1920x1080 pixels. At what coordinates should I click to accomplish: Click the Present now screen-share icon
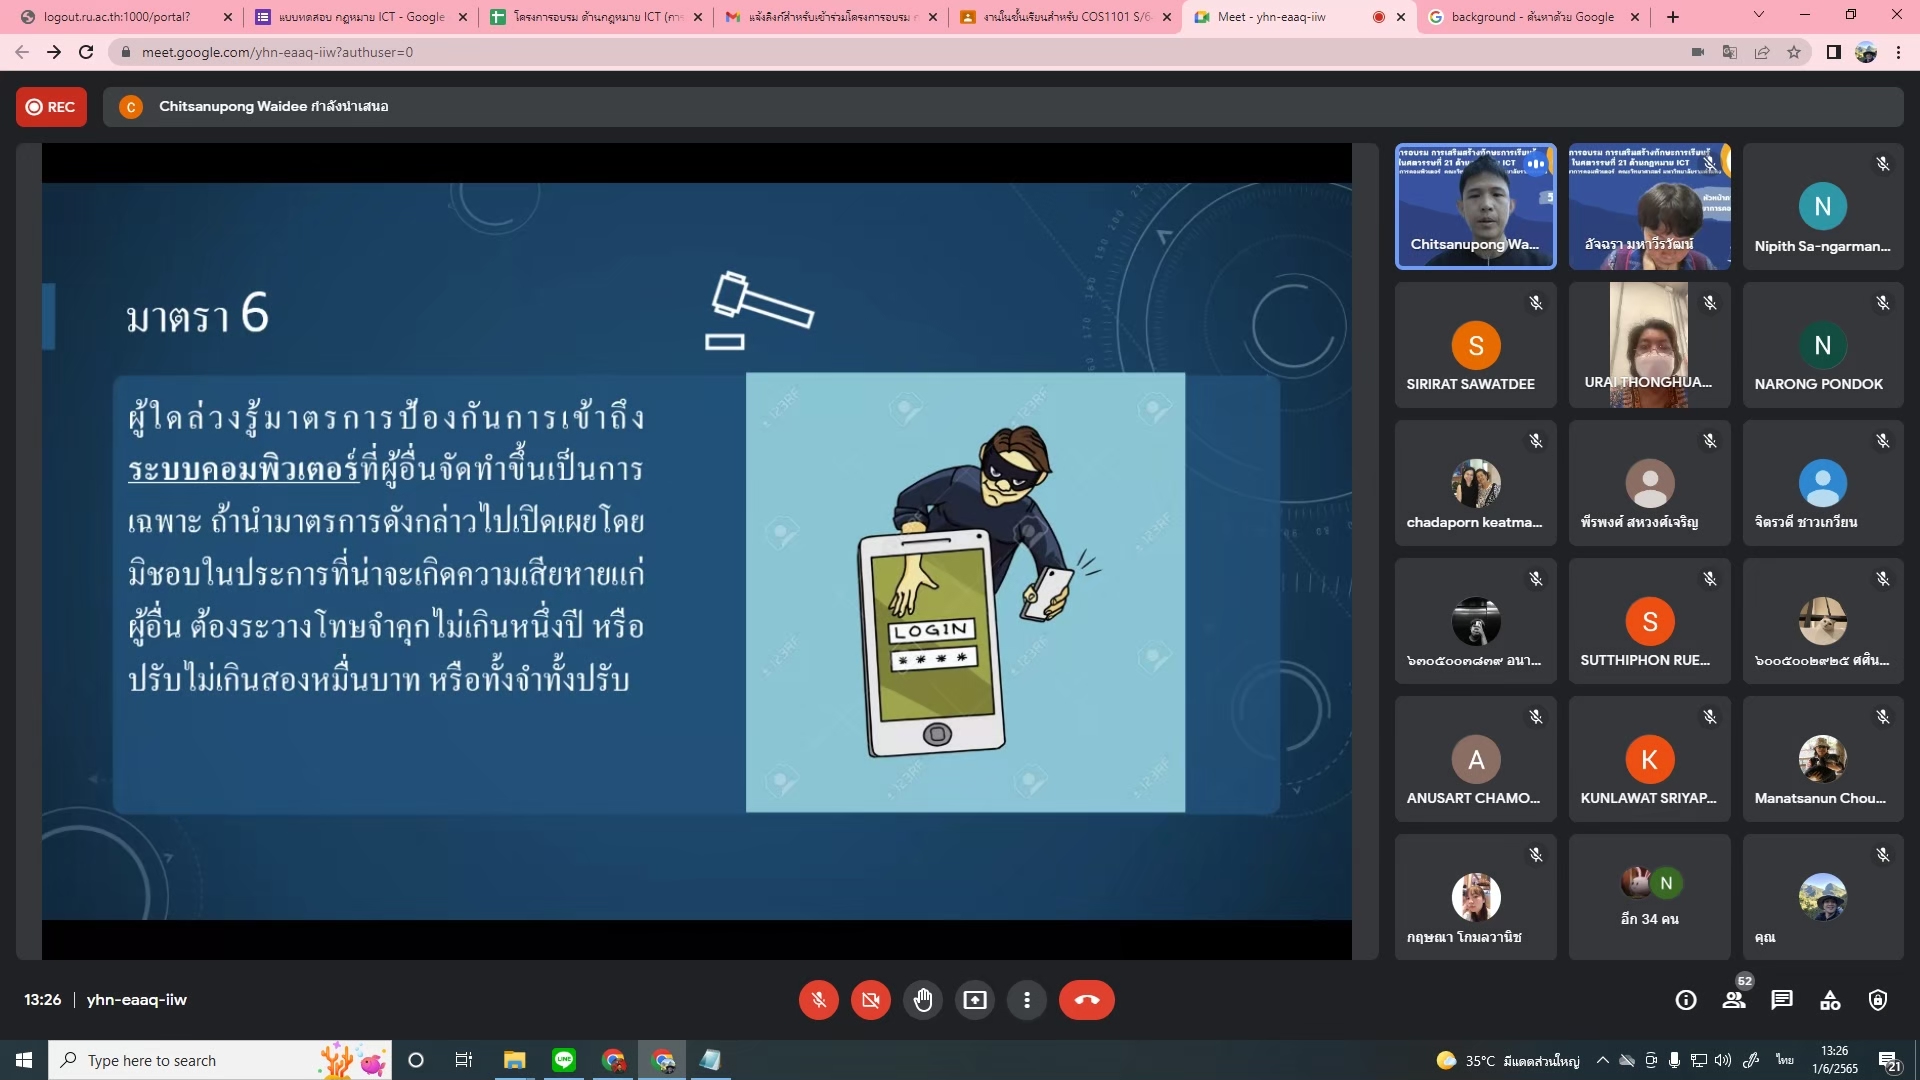pos(975,1000)
